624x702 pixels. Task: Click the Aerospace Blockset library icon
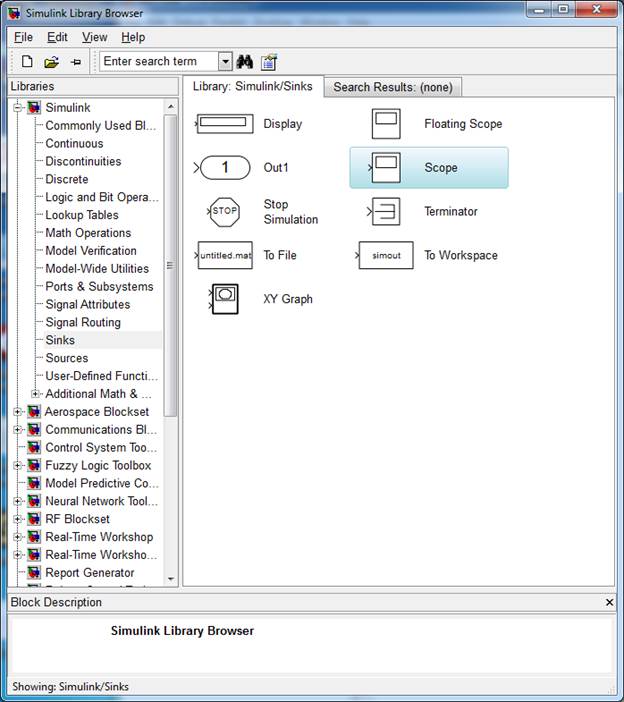(x=34, y=411)
